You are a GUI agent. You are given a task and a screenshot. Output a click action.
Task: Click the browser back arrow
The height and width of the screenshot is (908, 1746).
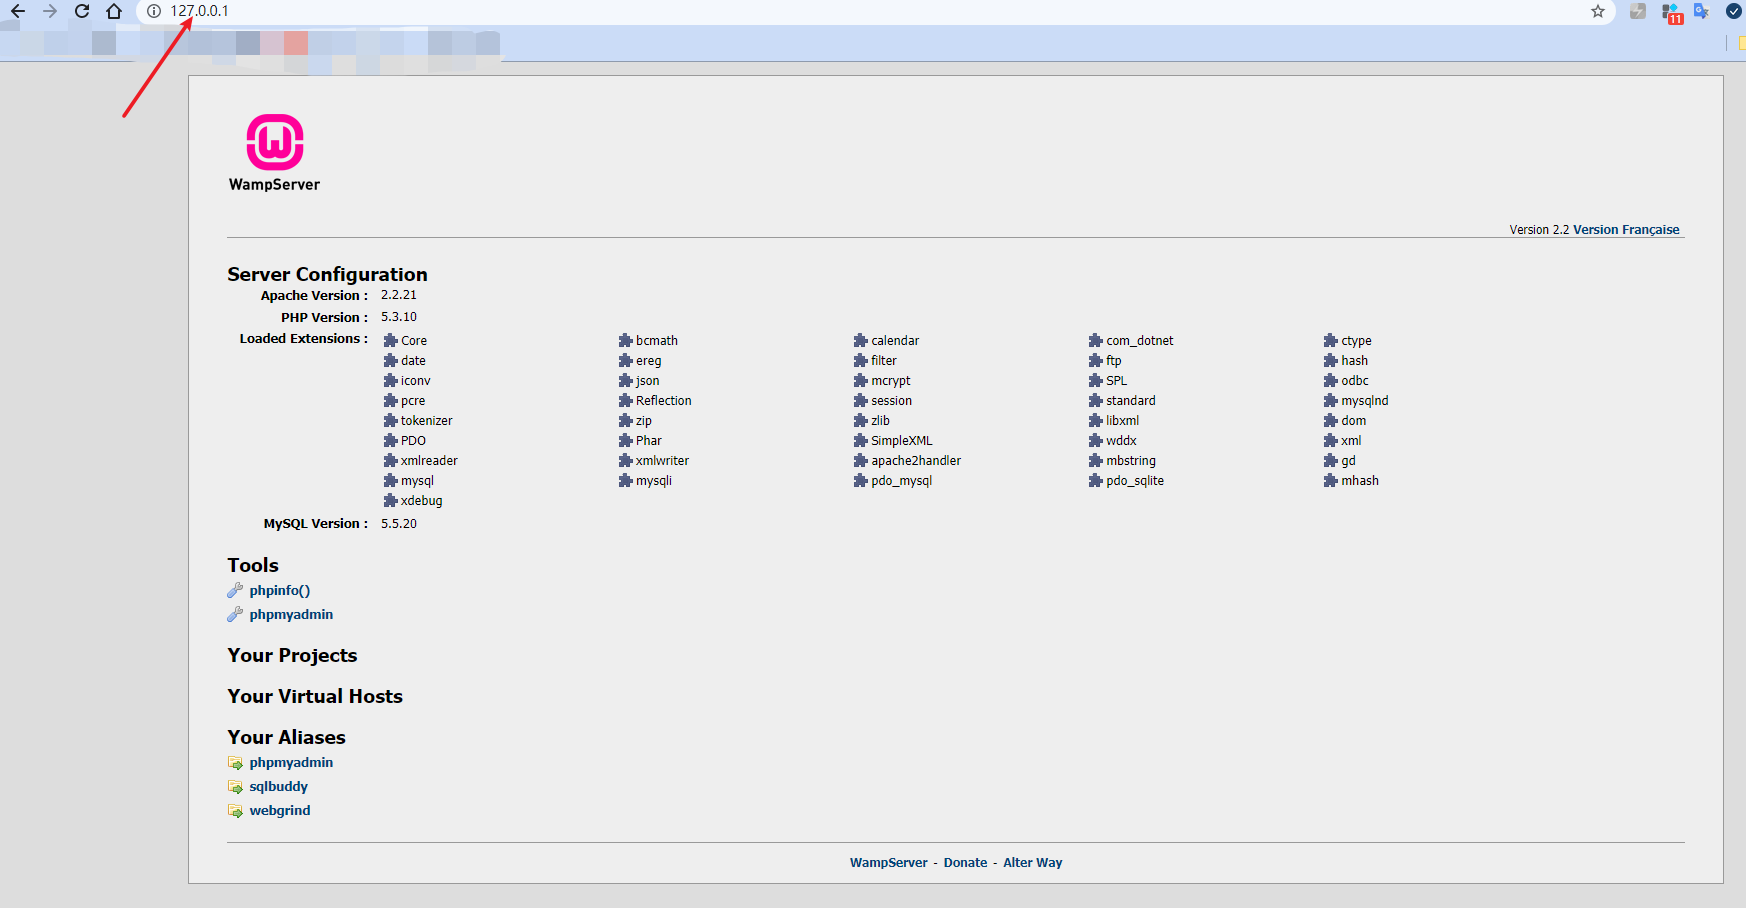coord(18,11)
